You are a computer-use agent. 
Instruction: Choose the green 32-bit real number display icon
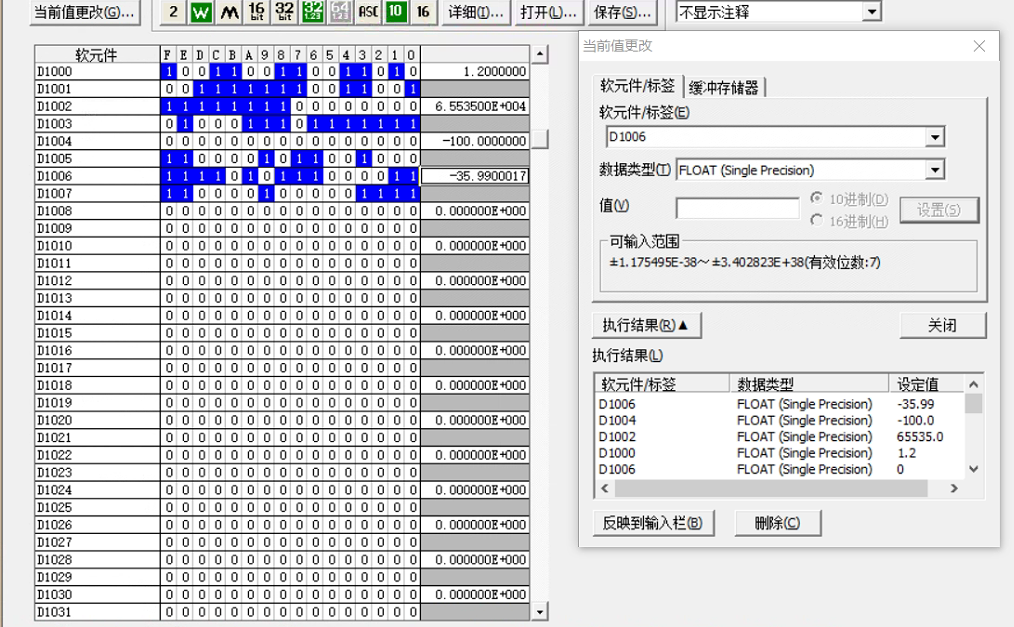313,13
